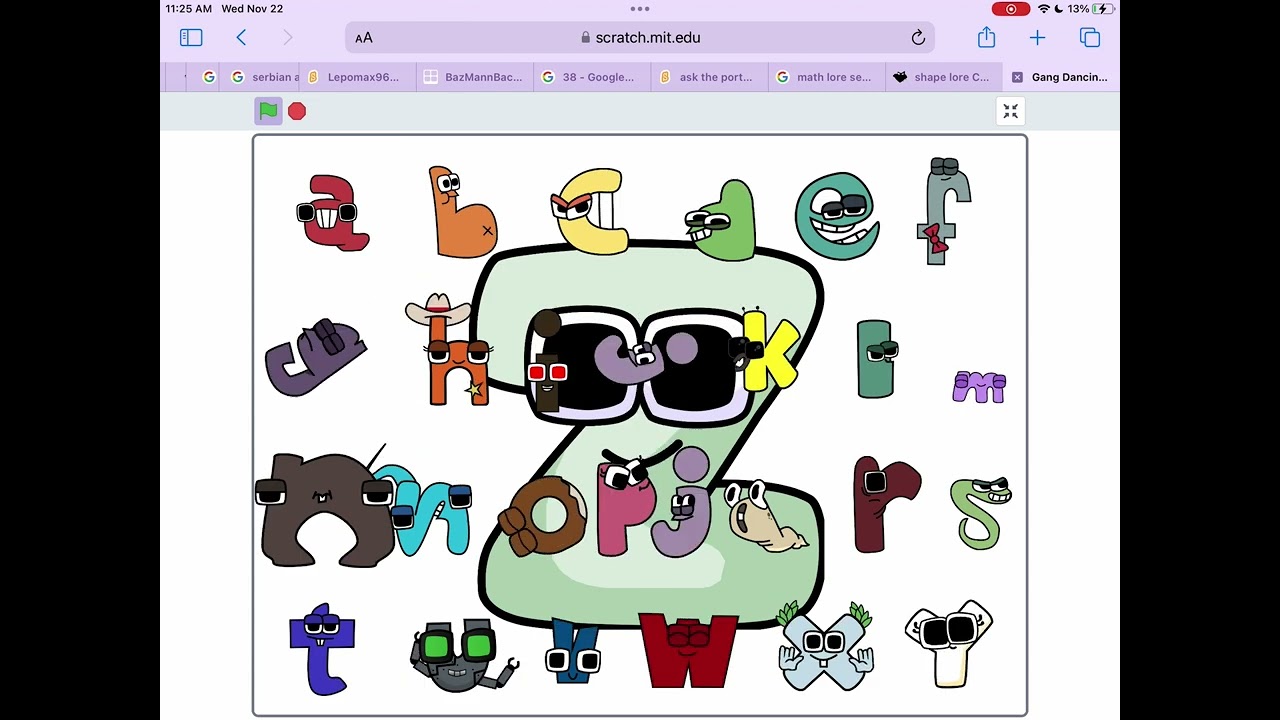Viewport: 1280px width, 720px height.
Task: Click the dark red letter w character
Action: pyautogui.click(x=688, y=651)
